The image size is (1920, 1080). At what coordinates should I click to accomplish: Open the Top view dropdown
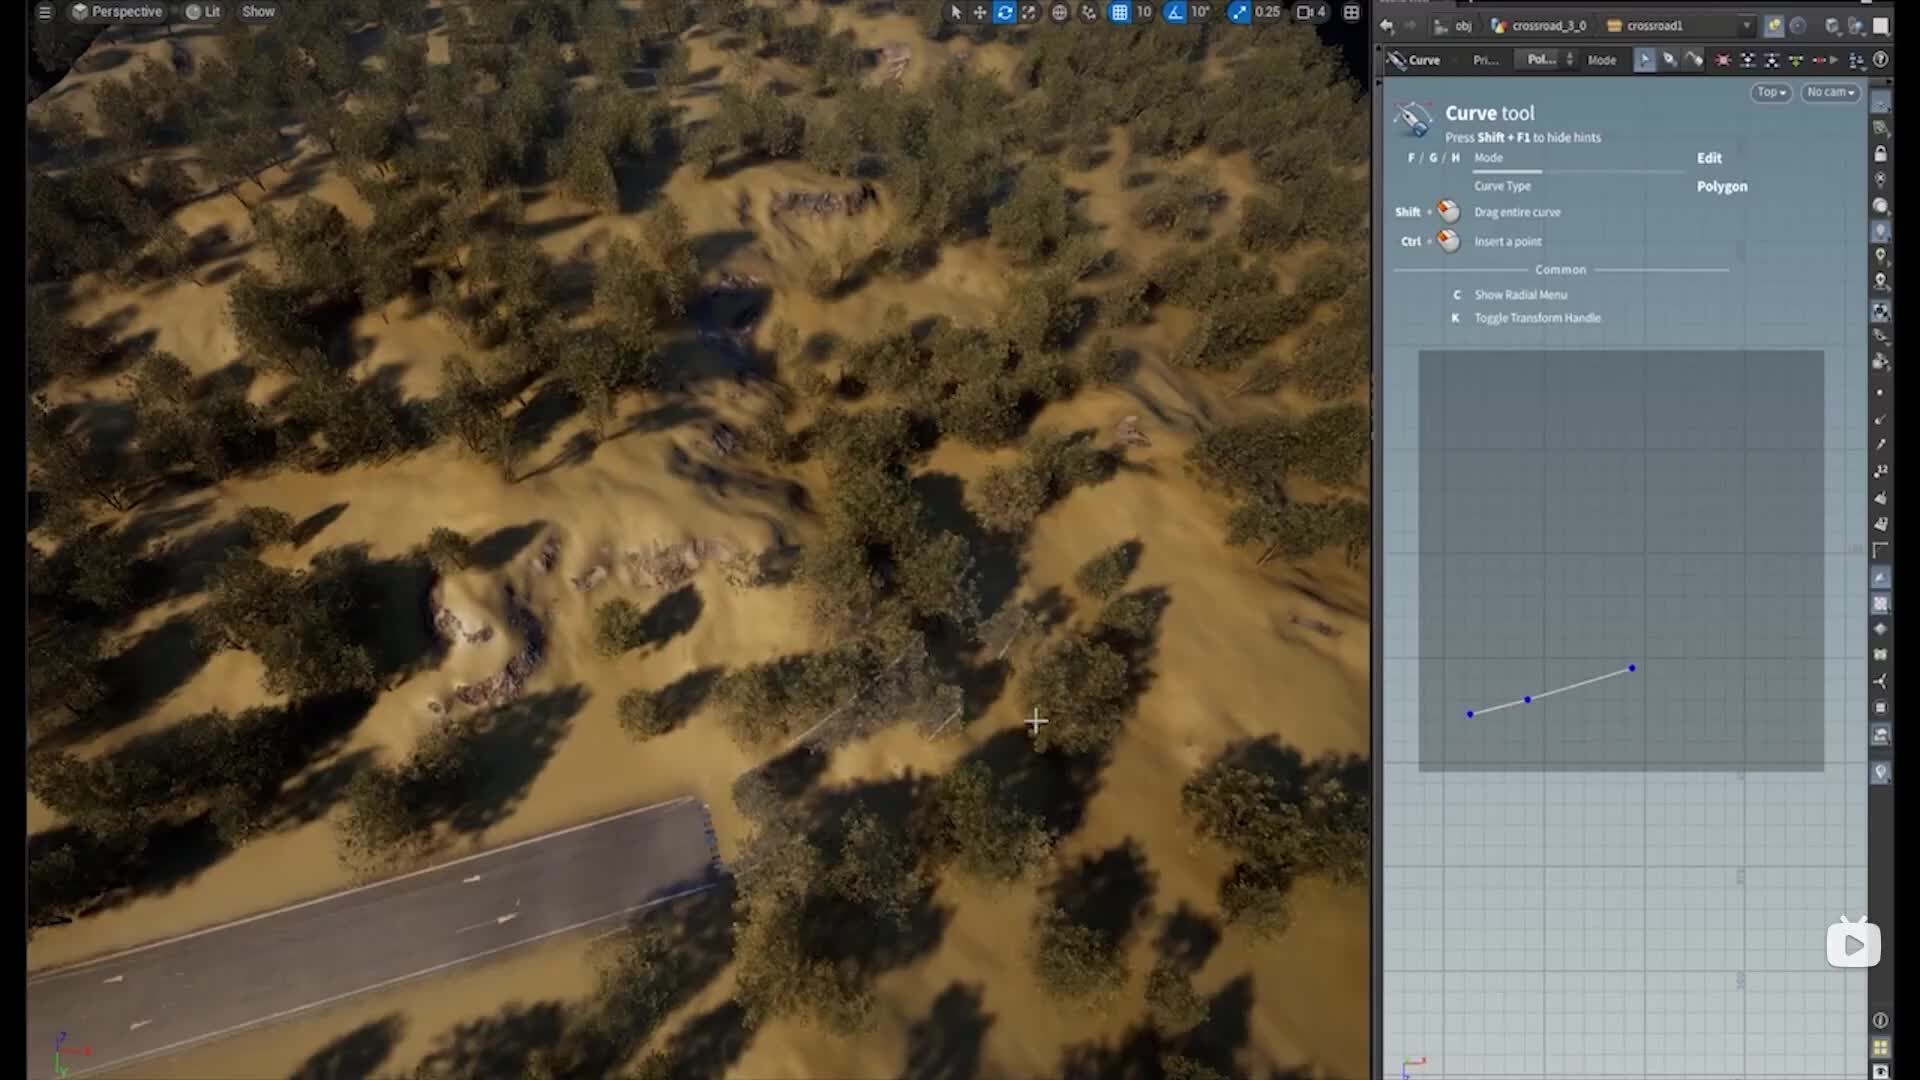1770,92
